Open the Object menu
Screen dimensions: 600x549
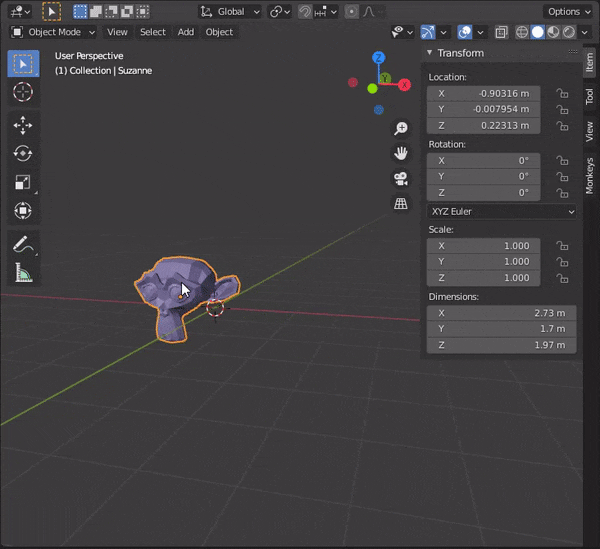coord(219,33)
